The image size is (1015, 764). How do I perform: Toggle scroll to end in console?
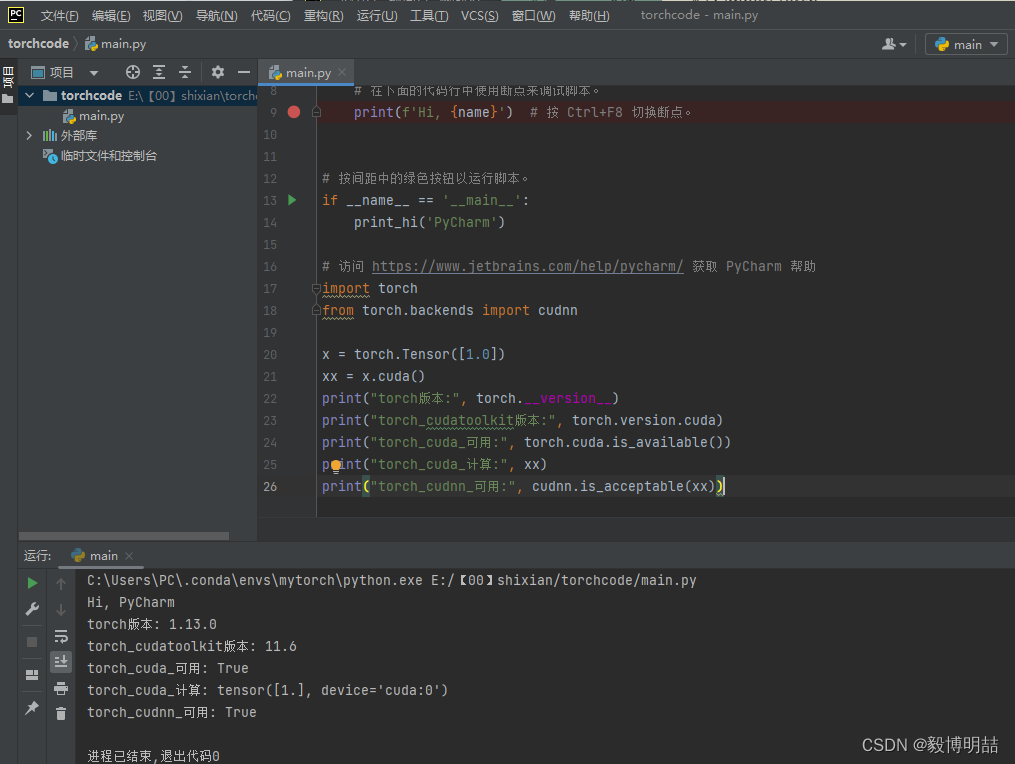pyautogui.click(x=61, y=662)
